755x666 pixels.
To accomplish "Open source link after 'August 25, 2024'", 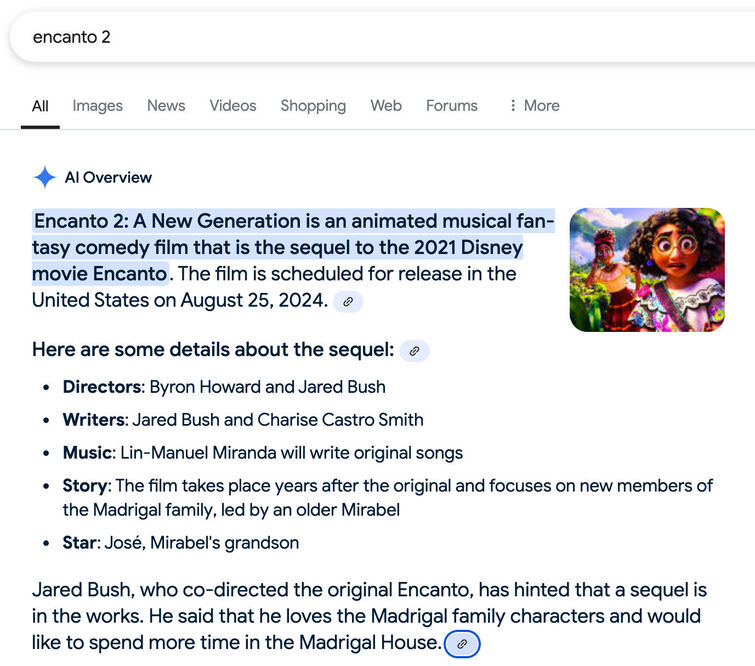I will click(x=348, y=302).
